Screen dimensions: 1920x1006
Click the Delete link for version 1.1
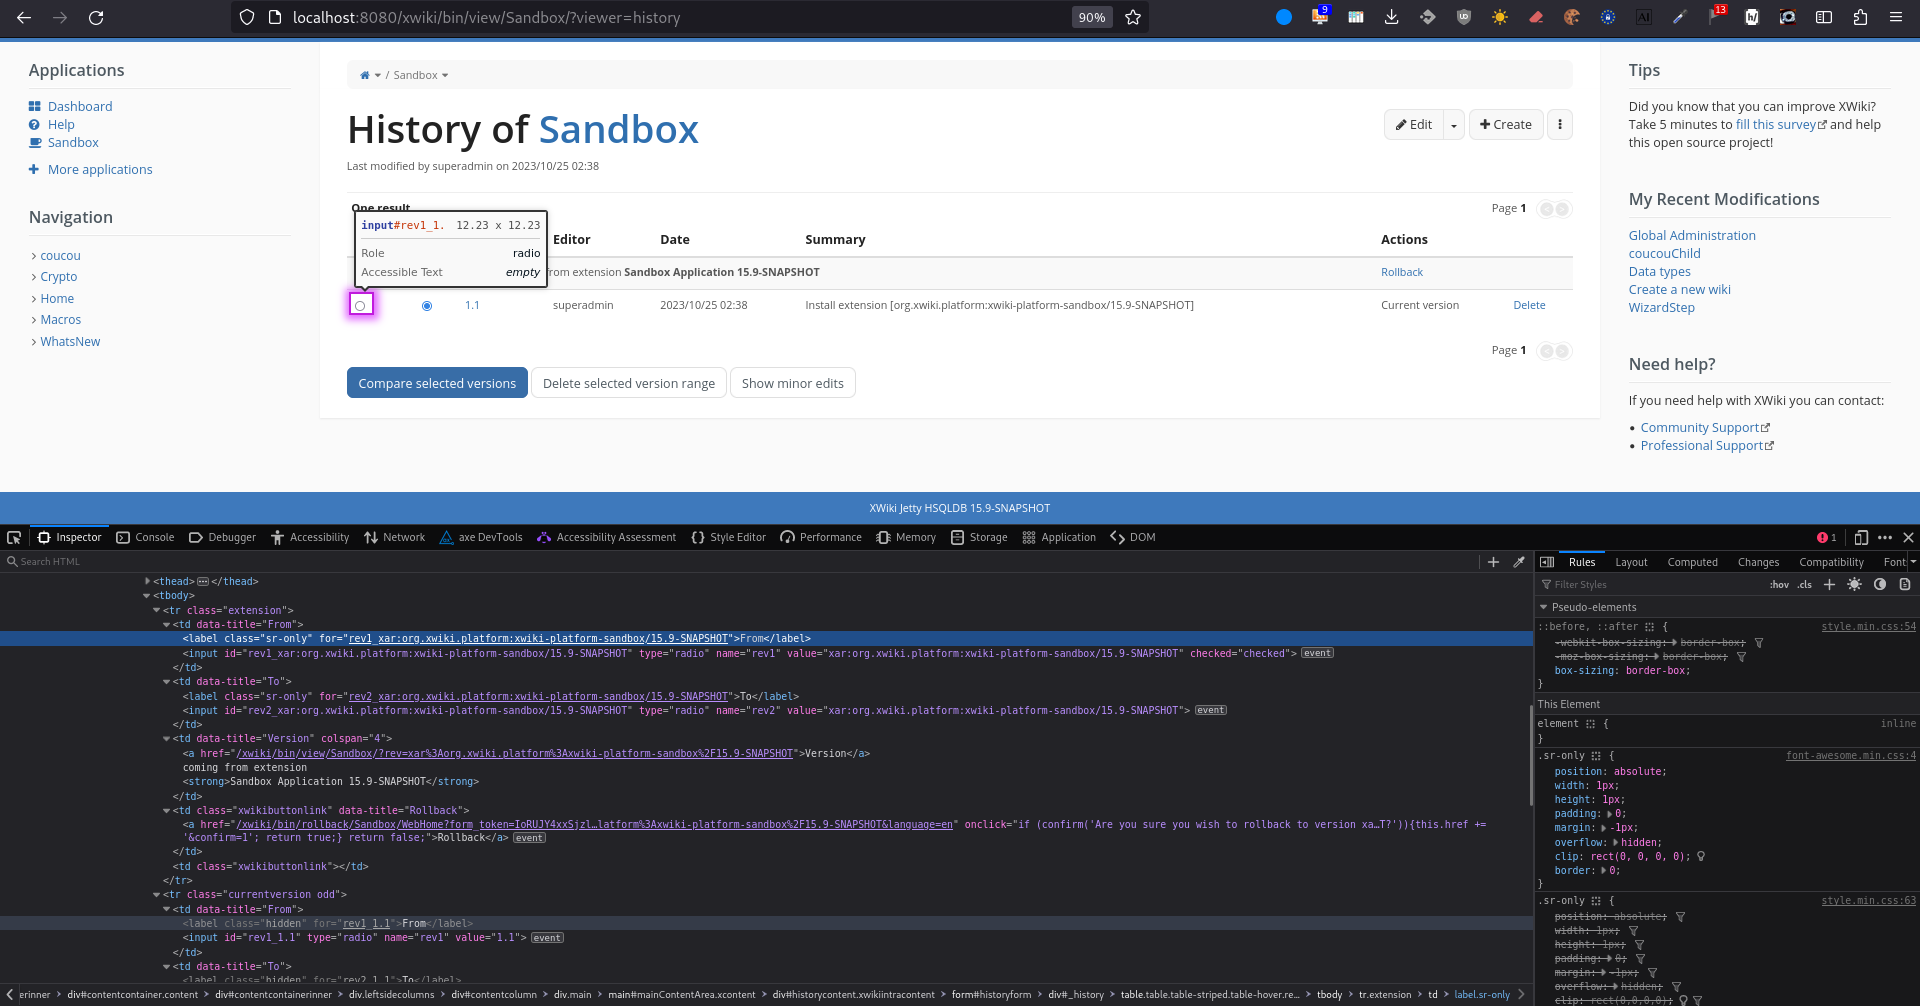click(1529, 305)
